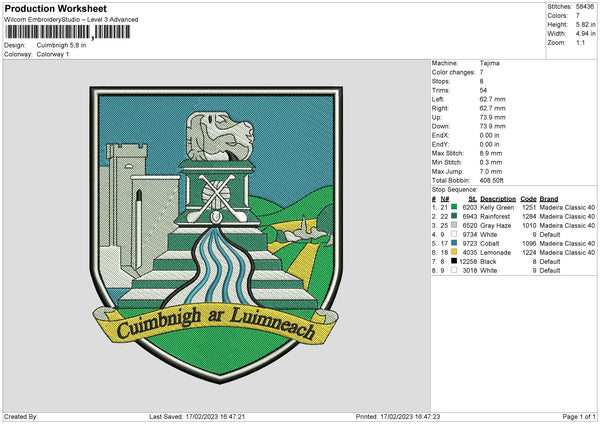Click the embroidered shield design preview
This screenshot has width=600, height=424.
pos(216,235)
